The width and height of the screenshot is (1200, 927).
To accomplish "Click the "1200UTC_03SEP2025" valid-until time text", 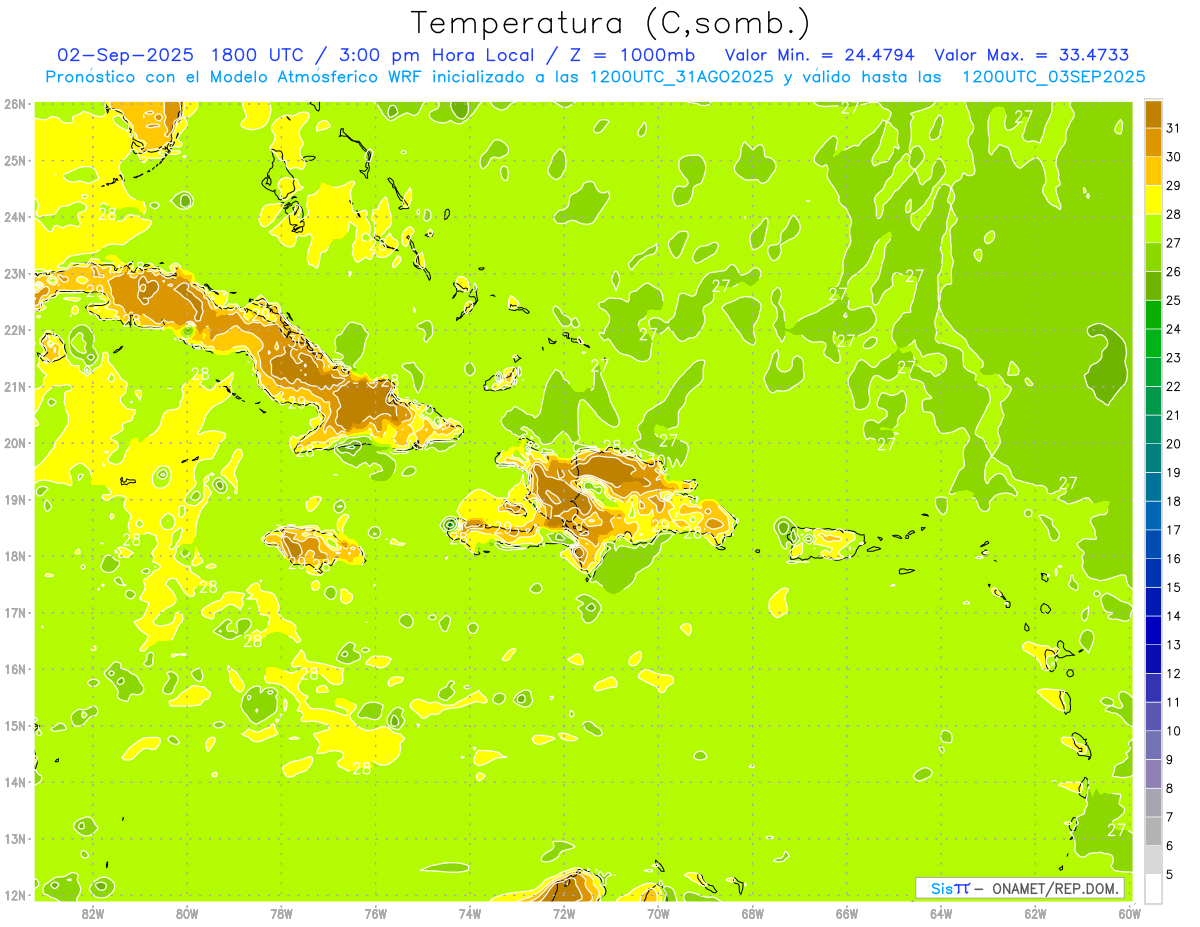I will 1053,77.
